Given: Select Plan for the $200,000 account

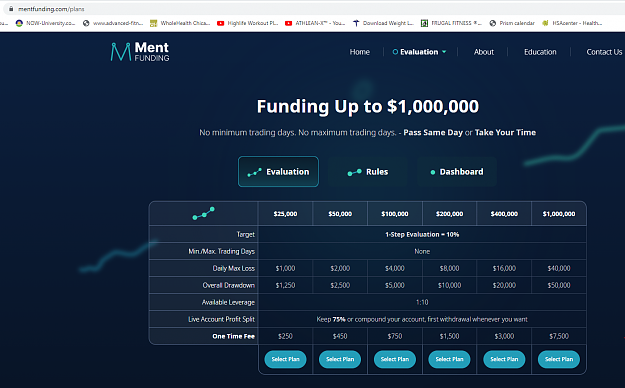Looking at the screenshot, I should pyautogui.click(x=449, y=359).
